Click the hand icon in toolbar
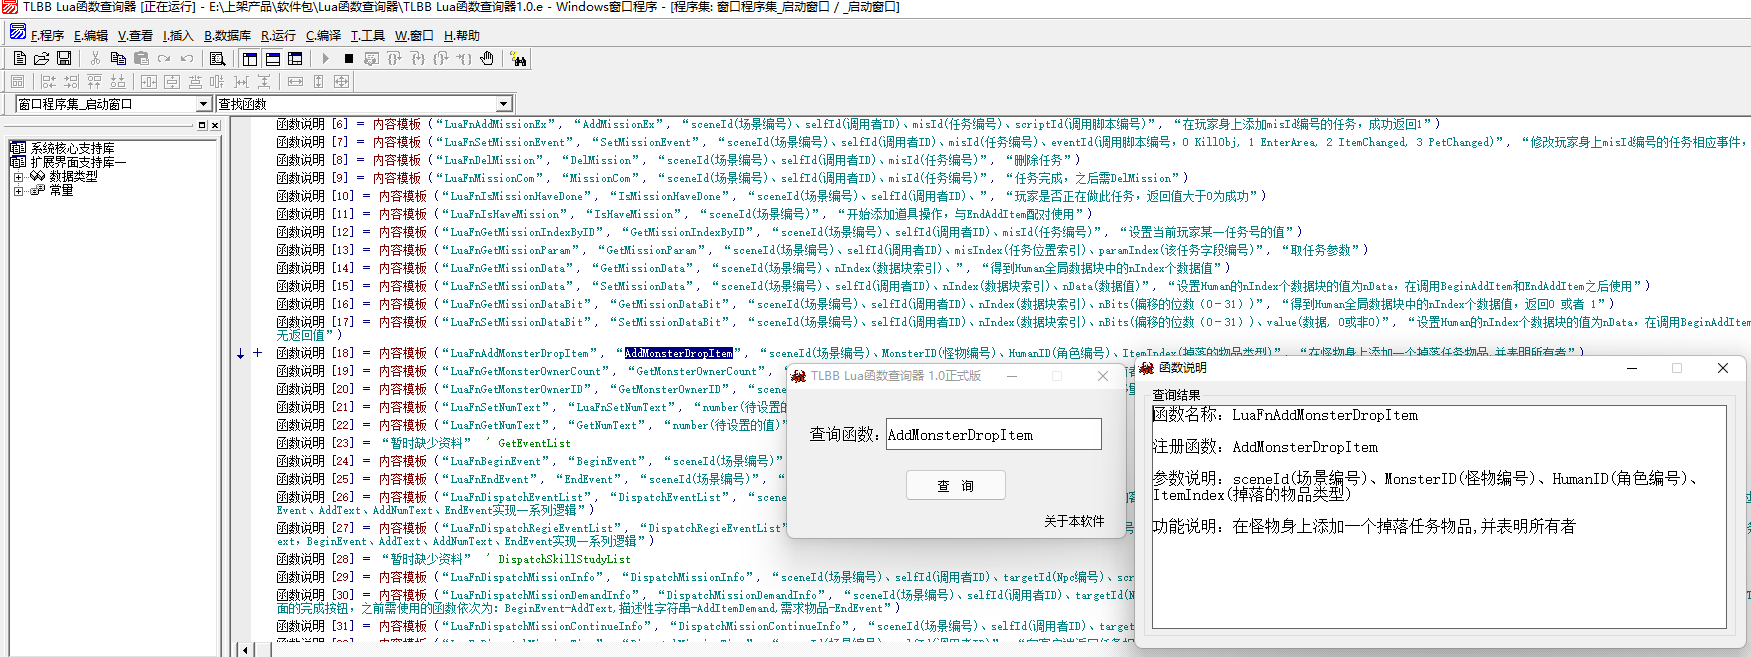 [487, 59]
